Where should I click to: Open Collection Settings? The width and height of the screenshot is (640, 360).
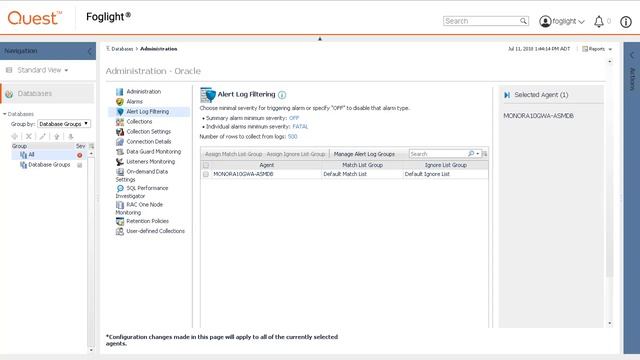tap(149, 131)
